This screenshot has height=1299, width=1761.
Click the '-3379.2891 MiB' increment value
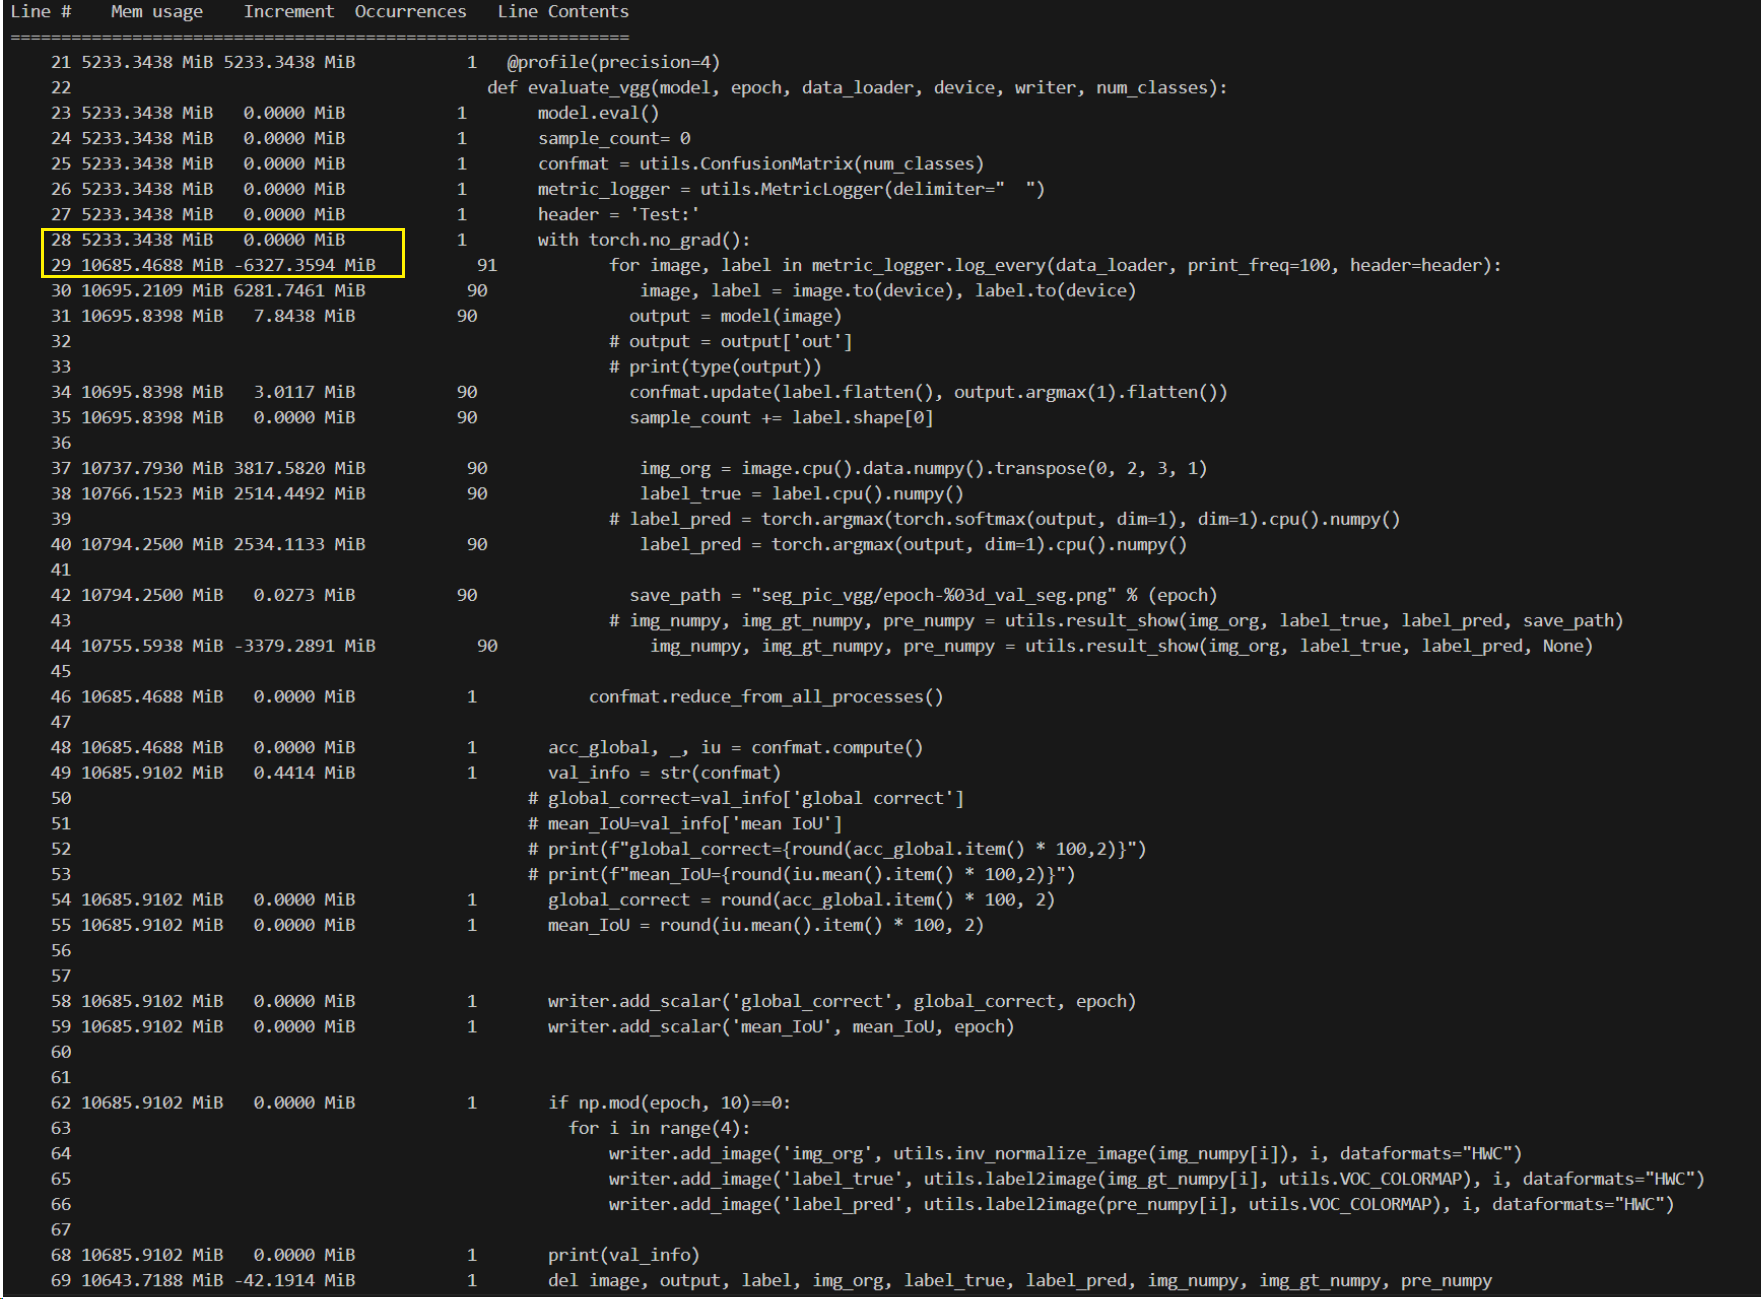point(305,646)
